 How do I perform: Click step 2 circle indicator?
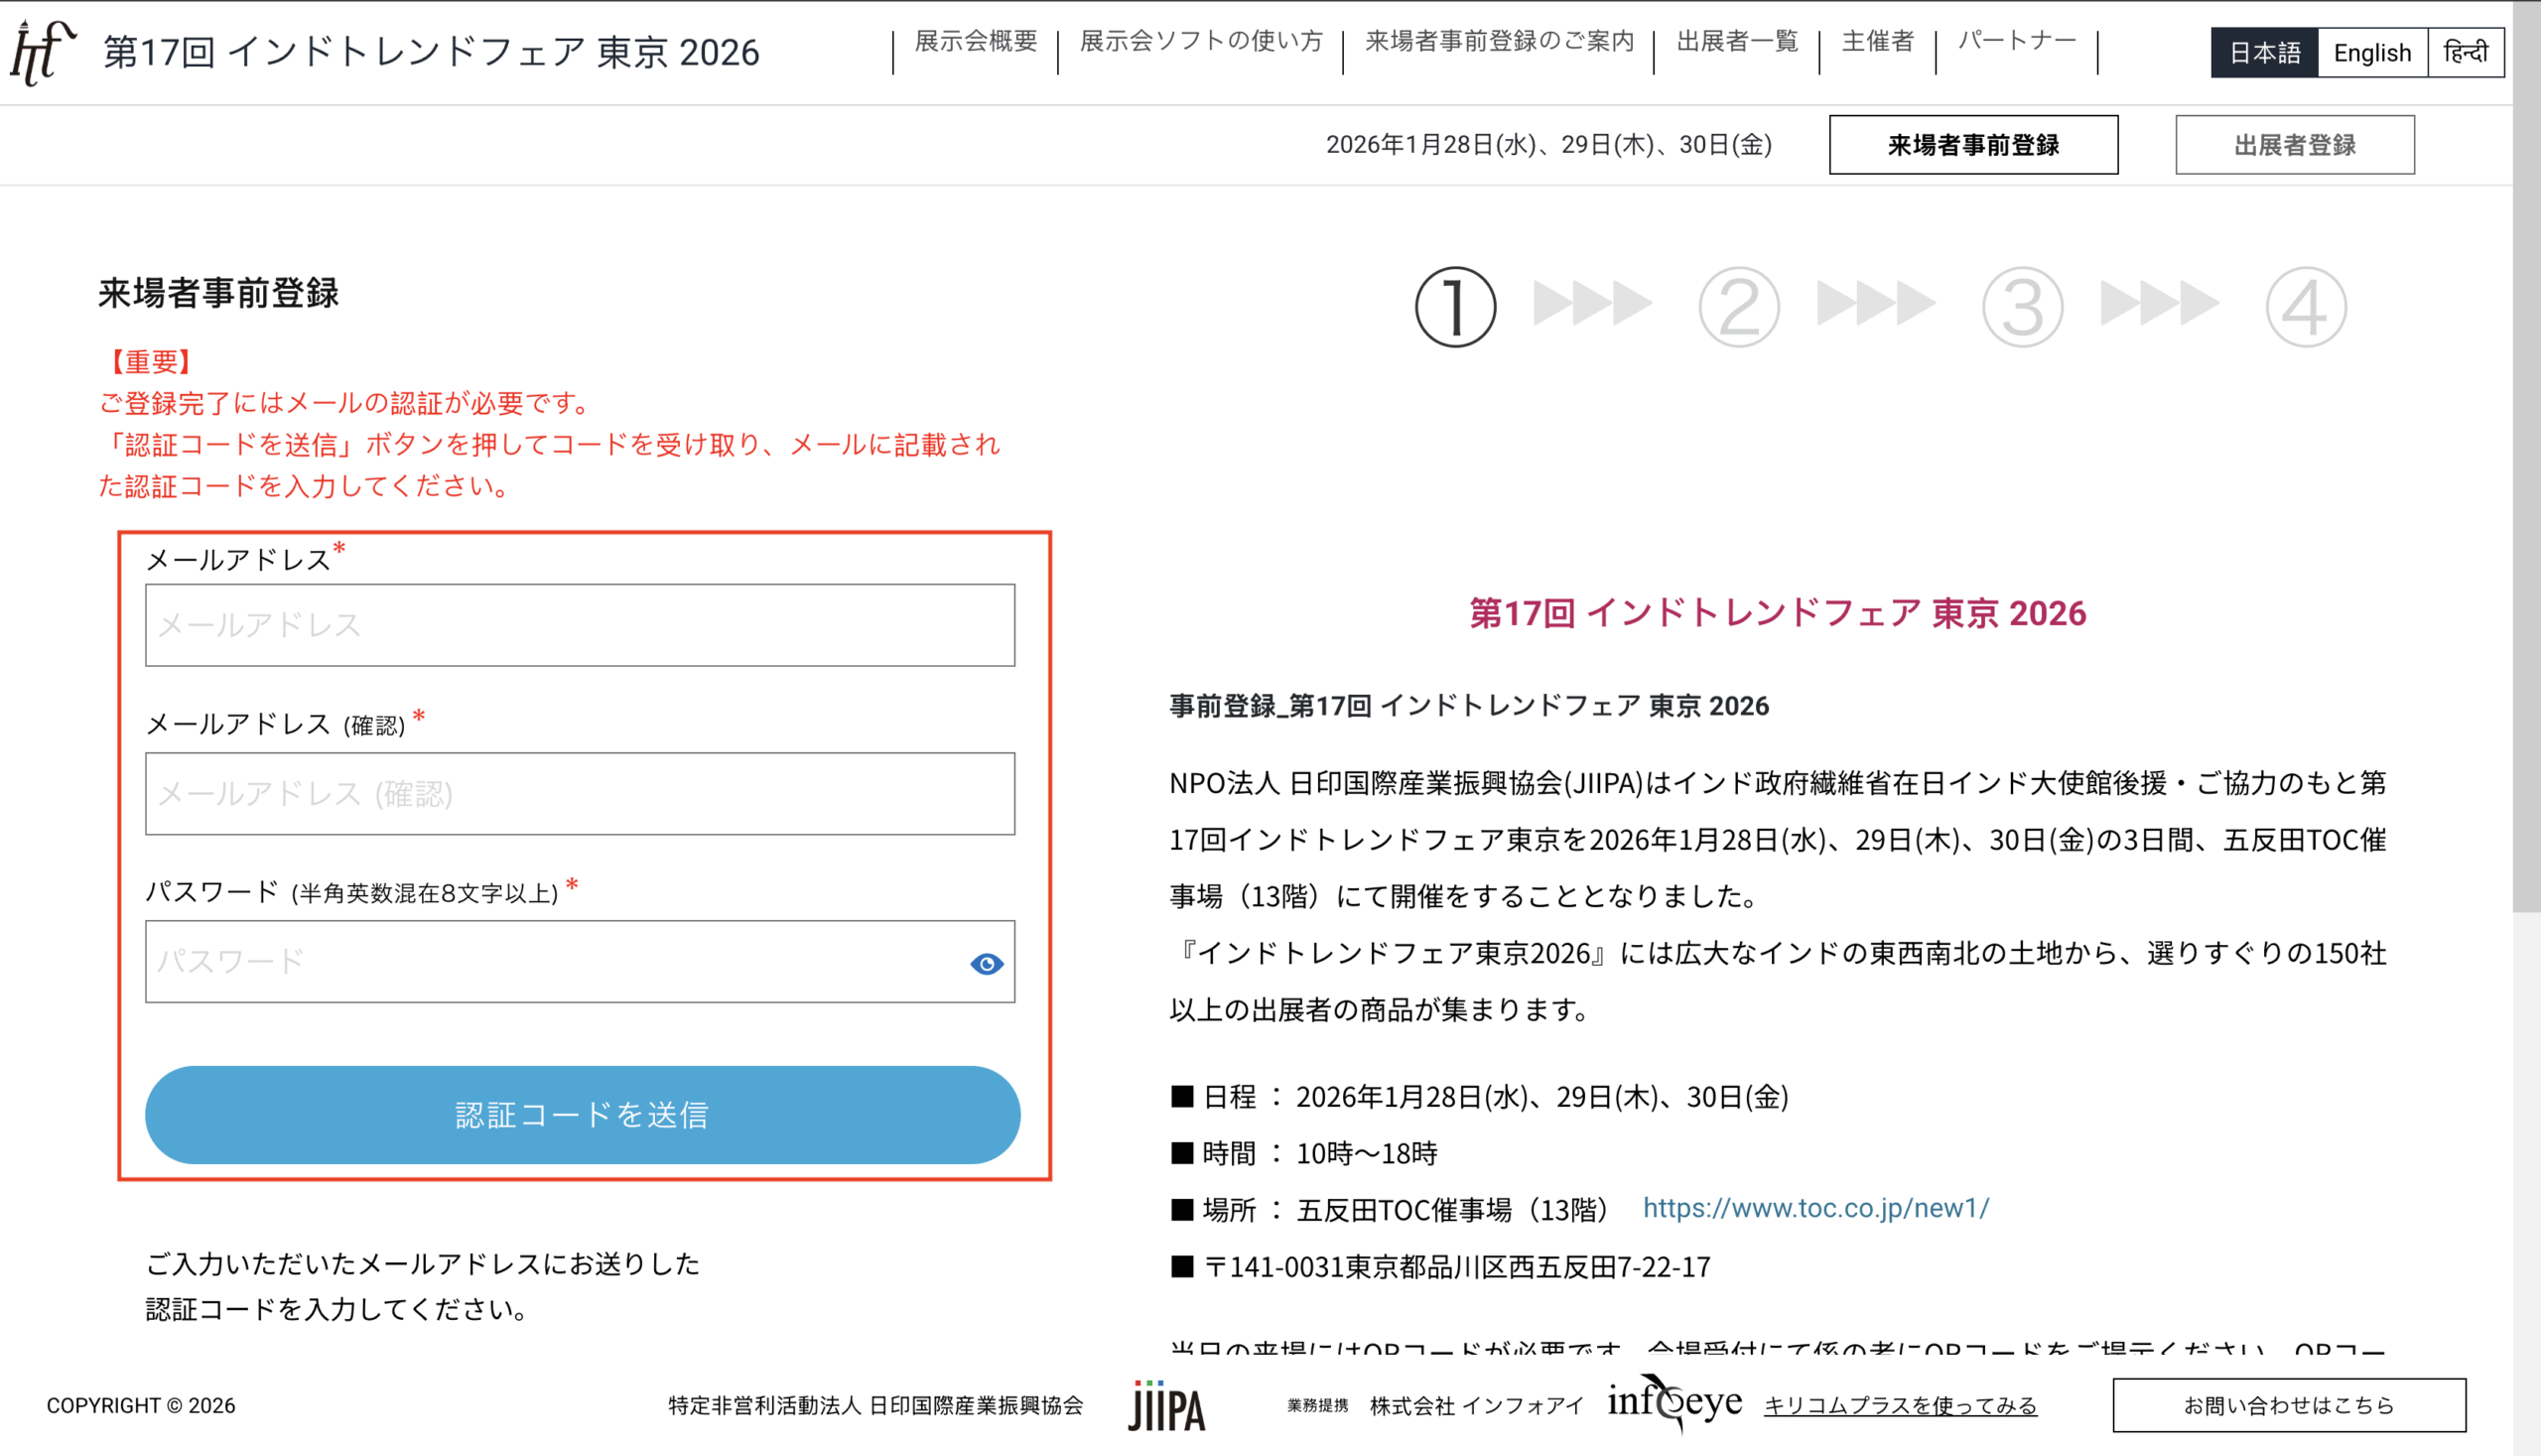click(1739, 307)
